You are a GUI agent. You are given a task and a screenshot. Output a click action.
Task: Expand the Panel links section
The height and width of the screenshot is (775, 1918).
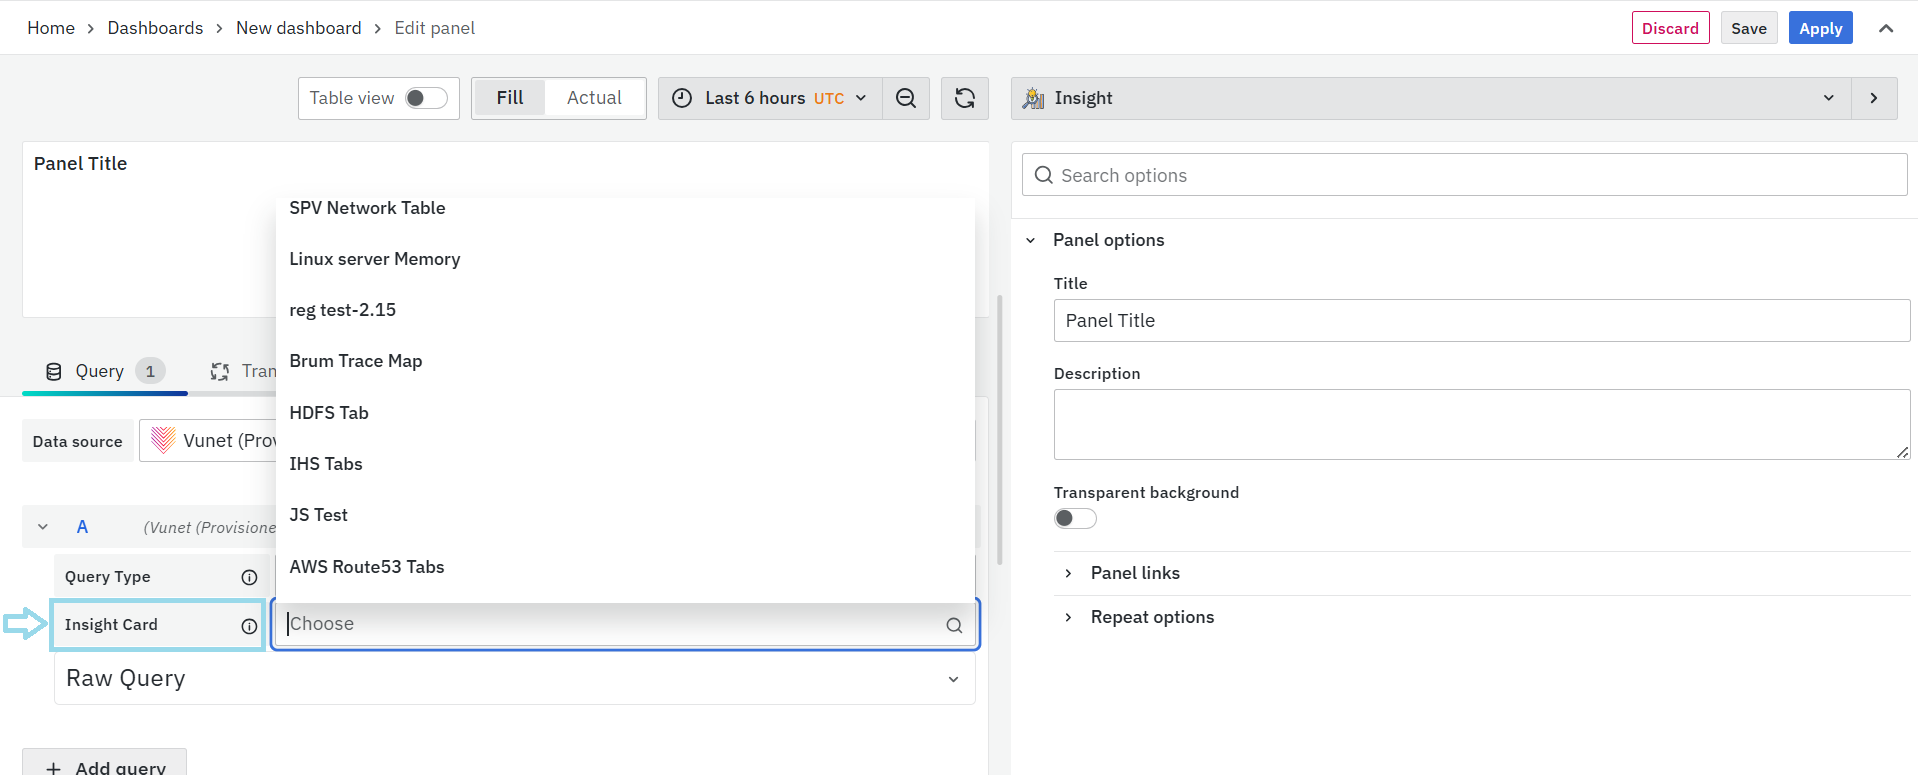(1134, 573)
